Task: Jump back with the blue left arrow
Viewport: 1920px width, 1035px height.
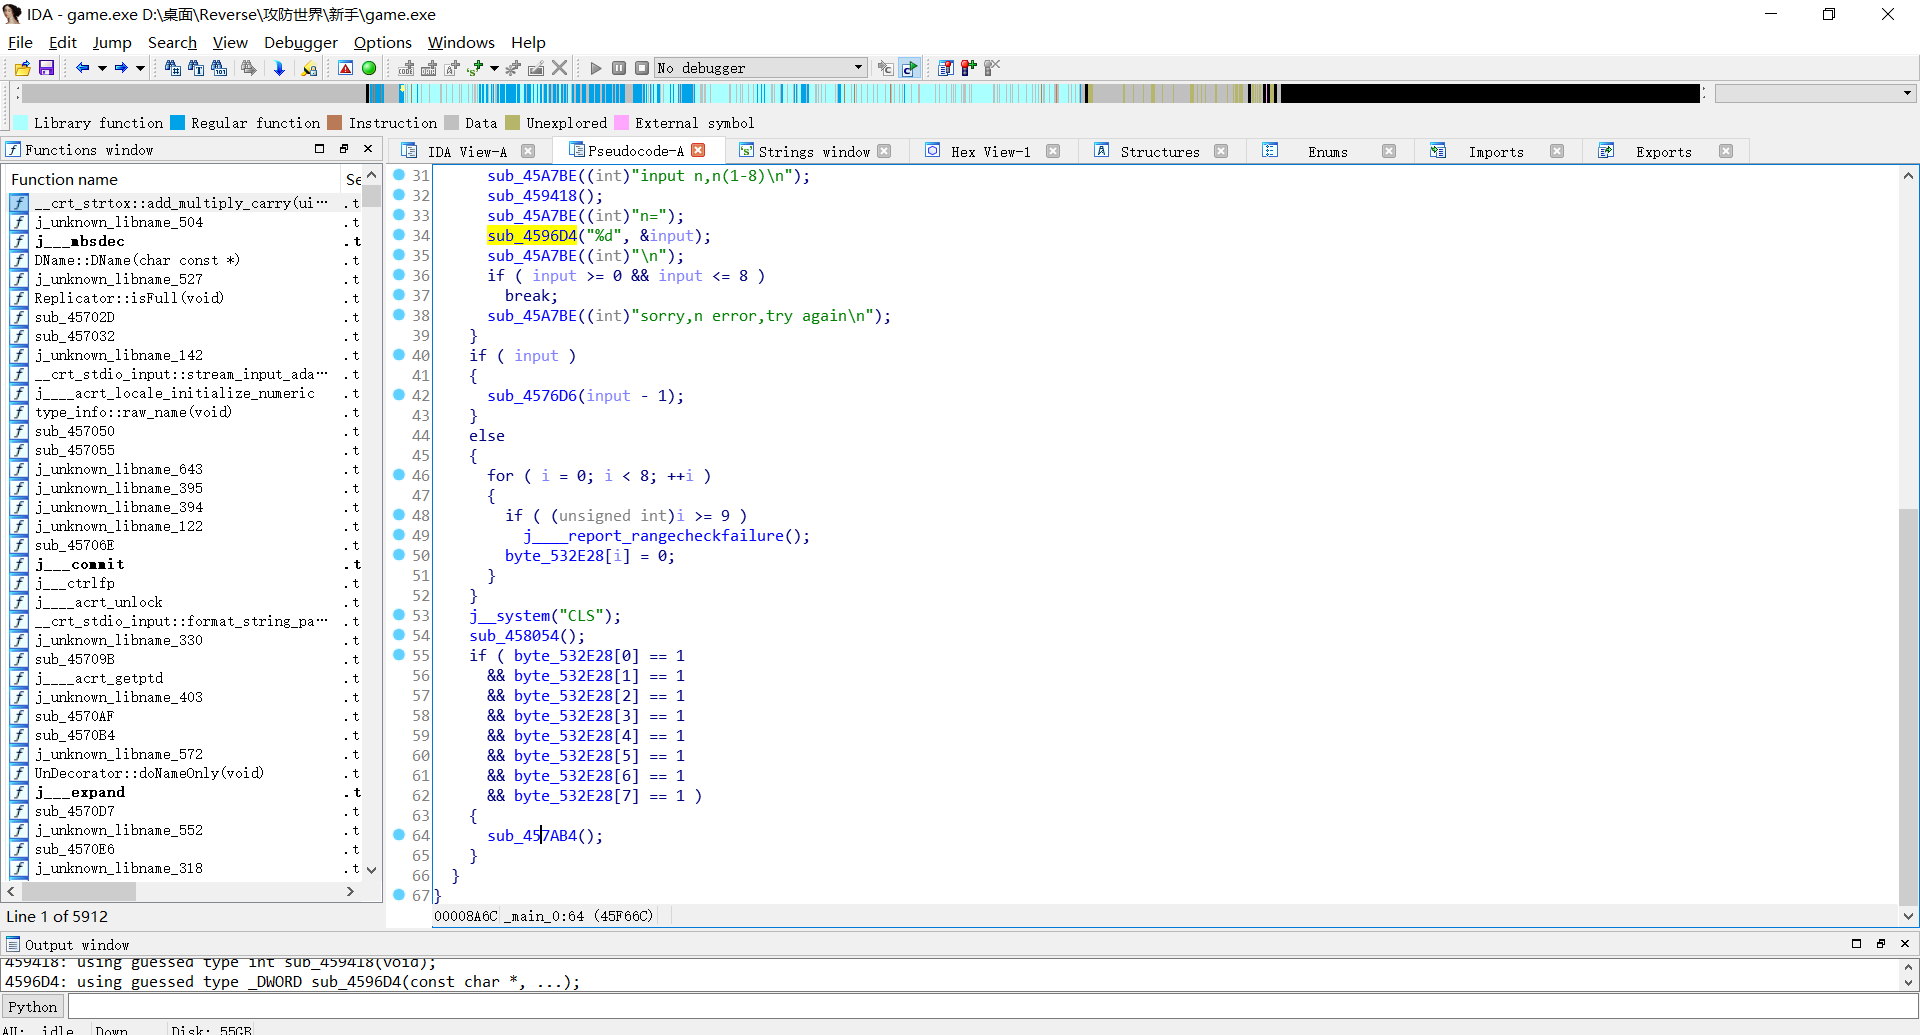Action: point(83,68)
